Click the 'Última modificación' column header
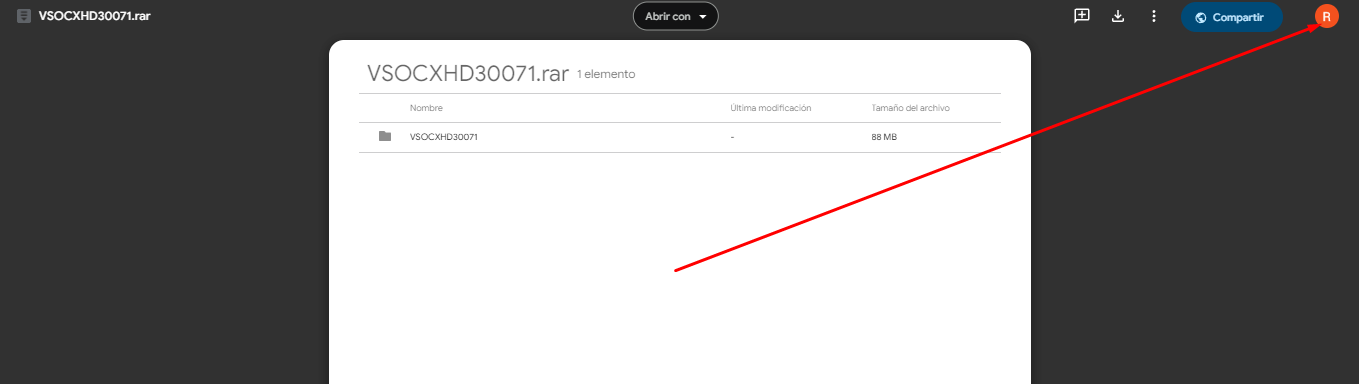Screen dimensions: 1359x384 pos(771,108)
